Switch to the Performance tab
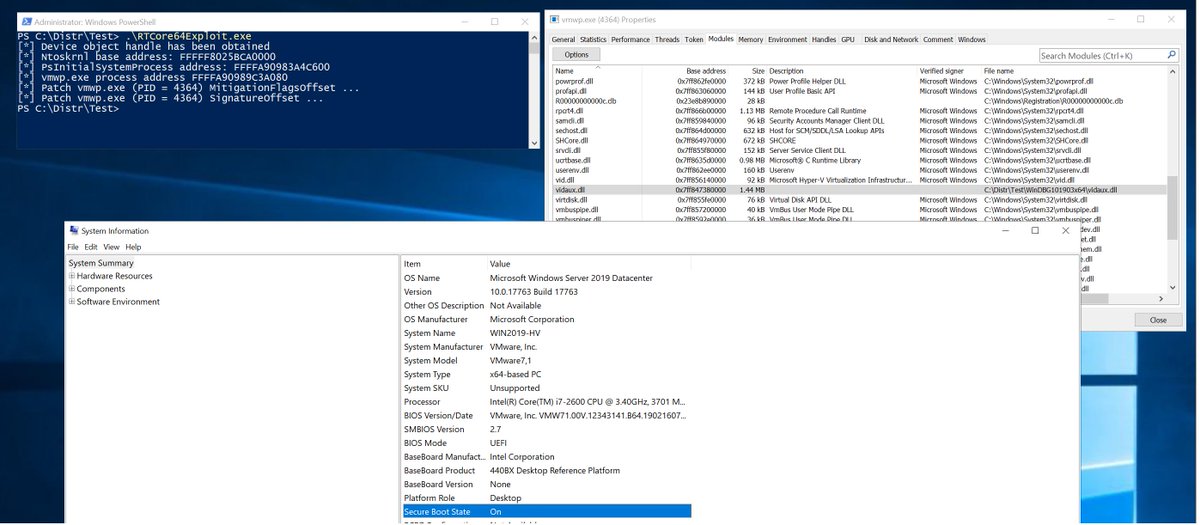This screenshot has height=525, width=1200. (630, 39)
